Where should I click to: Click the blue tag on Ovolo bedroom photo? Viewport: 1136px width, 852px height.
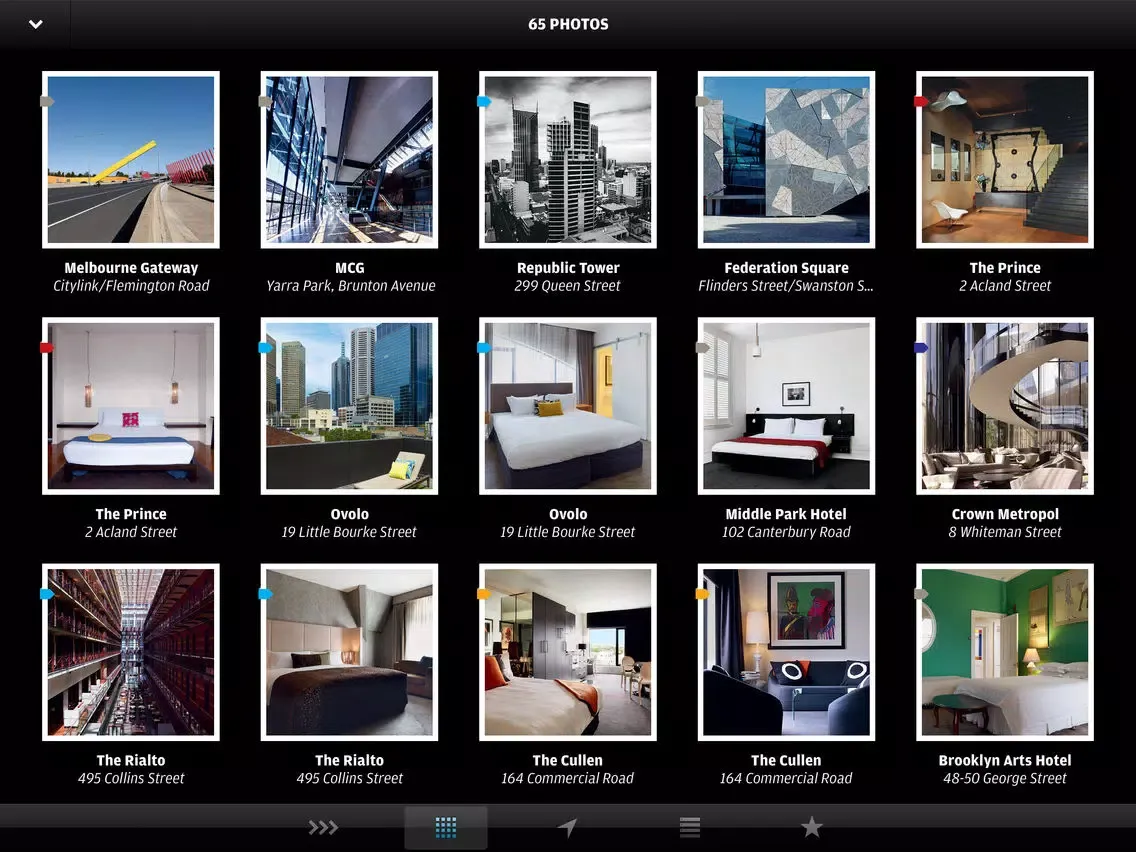coord(484,348)
